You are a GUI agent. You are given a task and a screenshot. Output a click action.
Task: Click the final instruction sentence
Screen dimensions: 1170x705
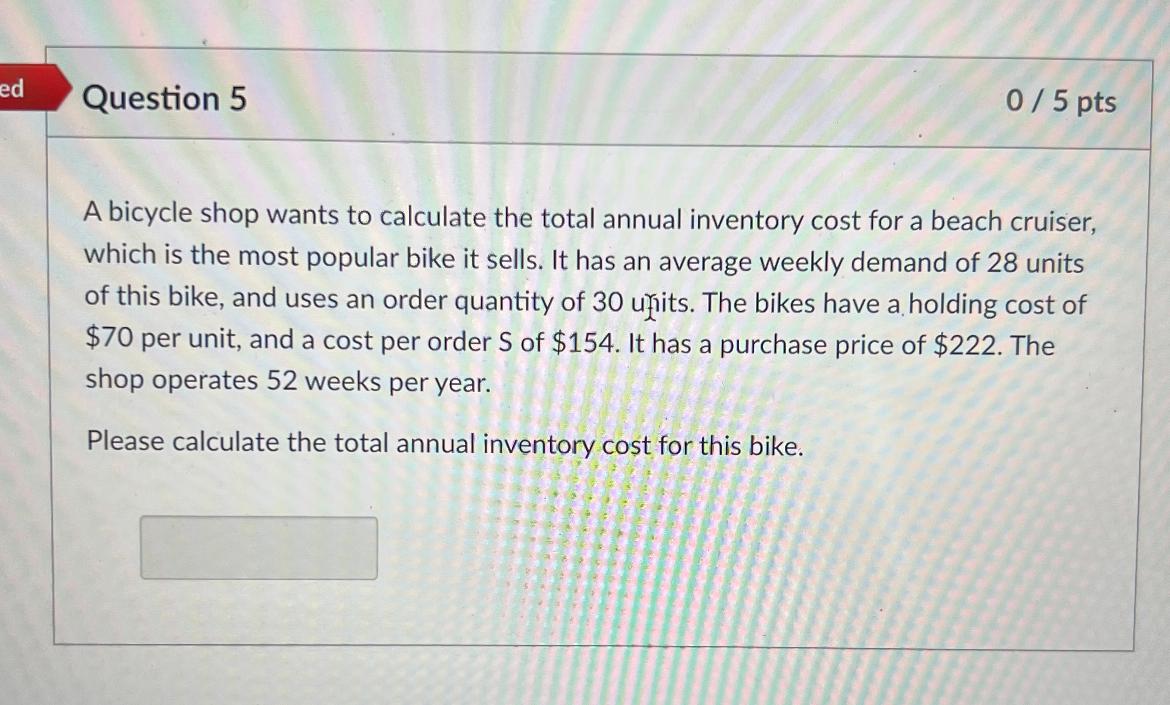[x=443, y=441]
